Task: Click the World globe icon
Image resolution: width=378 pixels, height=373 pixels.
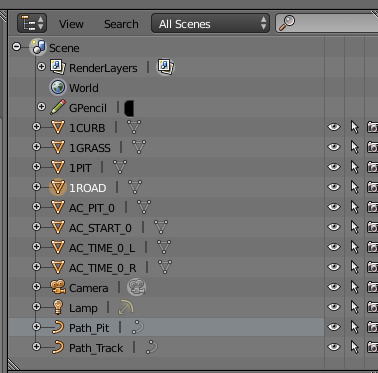Action: point(58,87)
